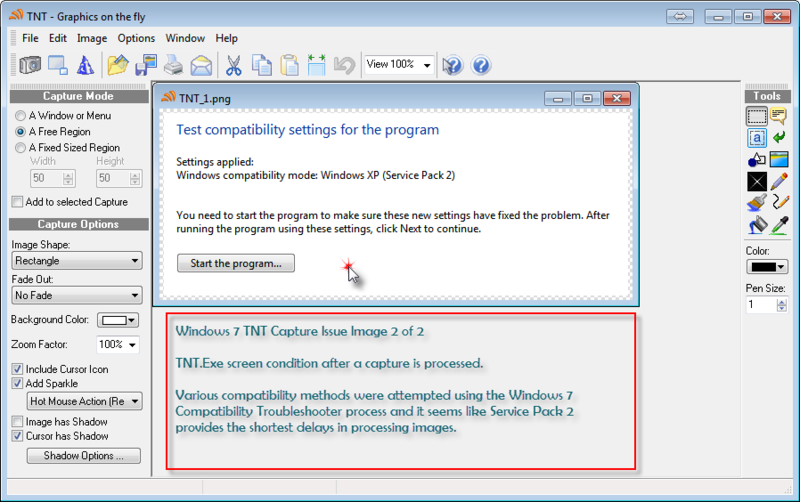Open the Background Color swatch picker

click(118, 320)
